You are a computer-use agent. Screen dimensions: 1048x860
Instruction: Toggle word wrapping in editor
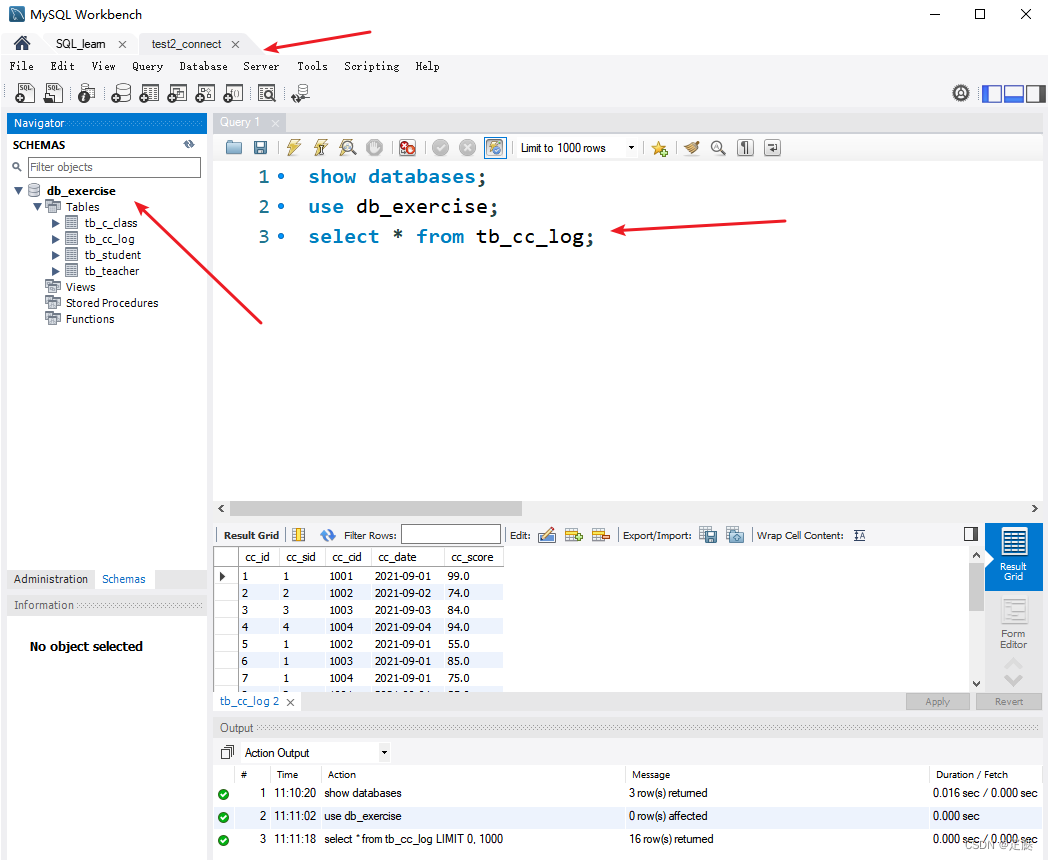pos(772,148)
